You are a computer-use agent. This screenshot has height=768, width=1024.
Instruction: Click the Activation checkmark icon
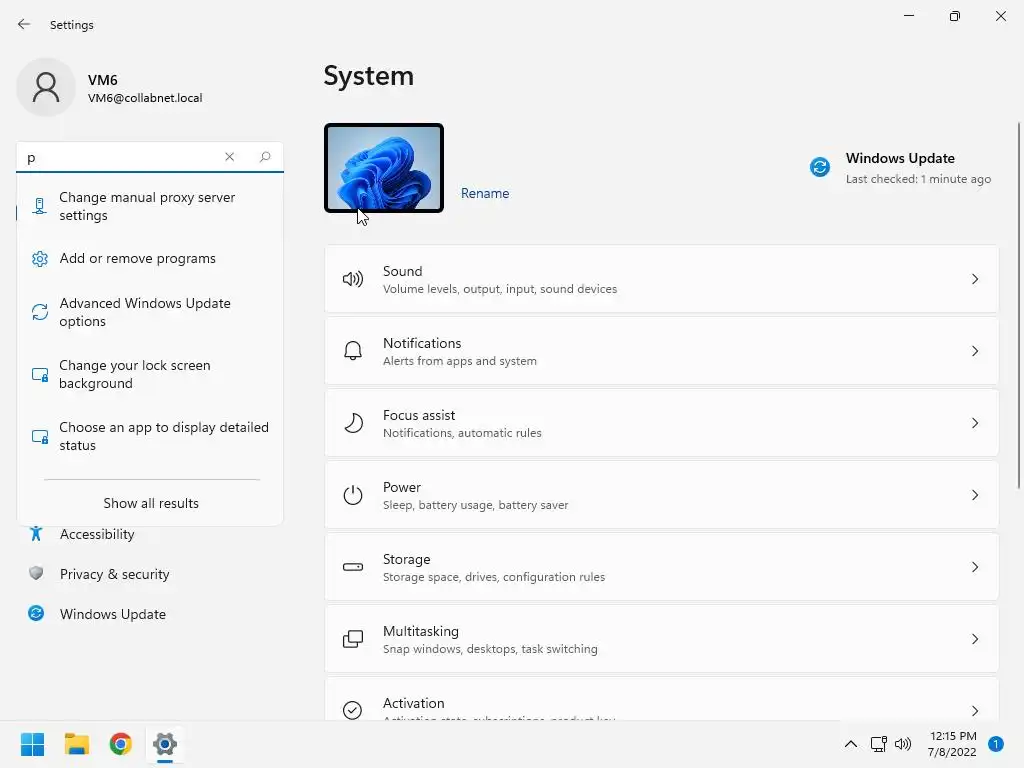[x=353, y=710]
